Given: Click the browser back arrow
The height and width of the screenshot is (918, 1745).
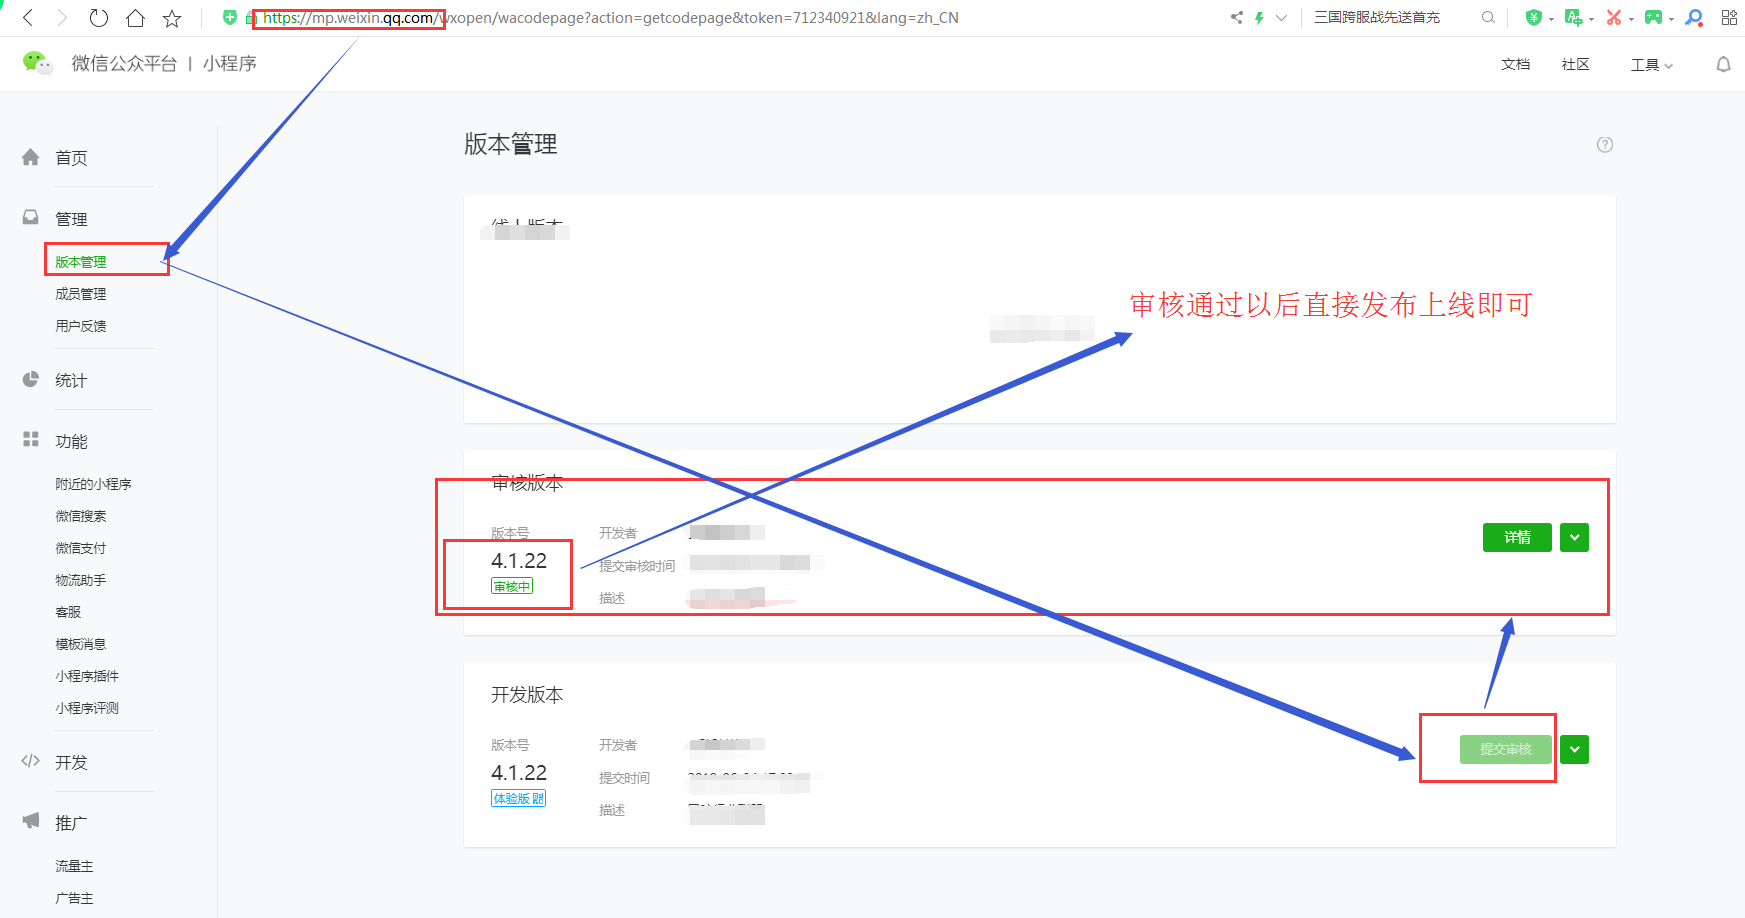Looking at the screenshot, I should (28, 18).
